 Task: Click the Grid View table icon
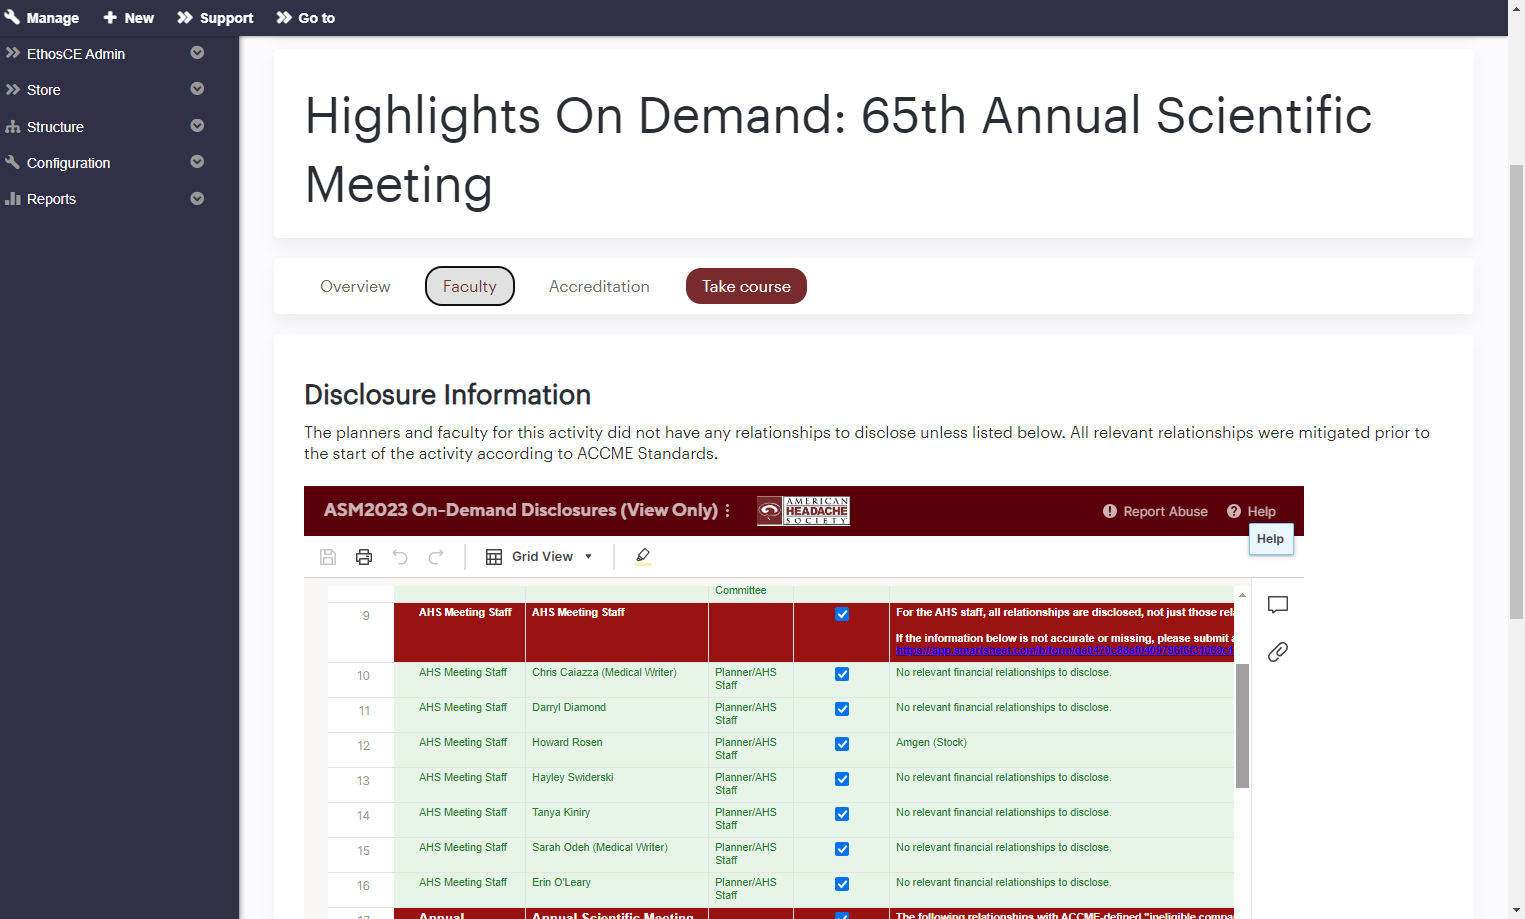(x=494, y=557)
